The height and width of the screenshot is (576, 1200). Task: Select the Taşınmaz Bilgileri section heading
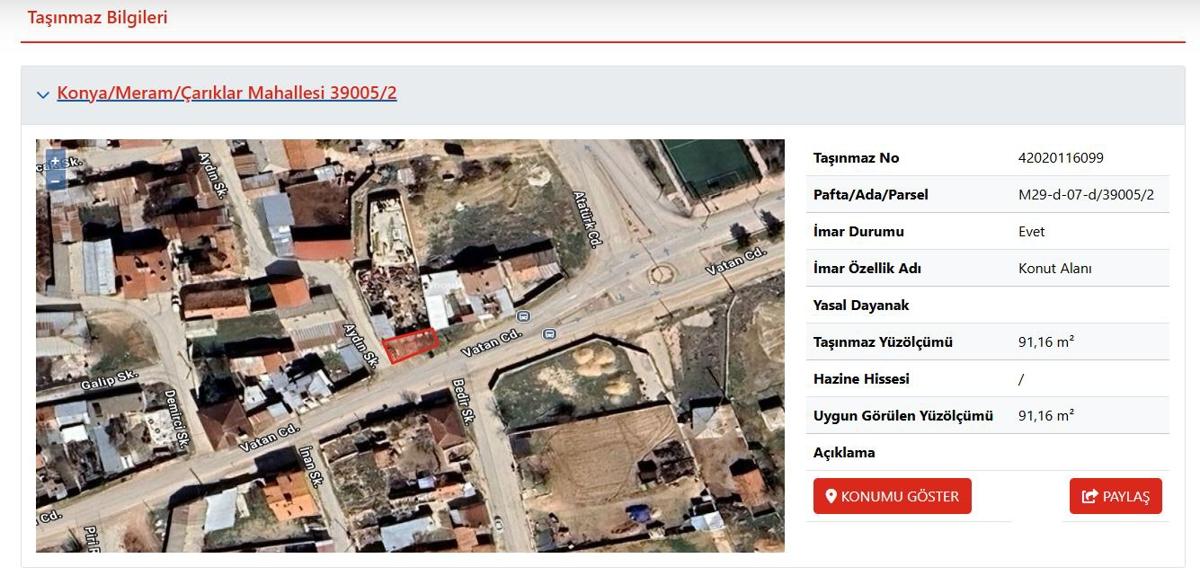pyautogui.click(x=97, y=18)
